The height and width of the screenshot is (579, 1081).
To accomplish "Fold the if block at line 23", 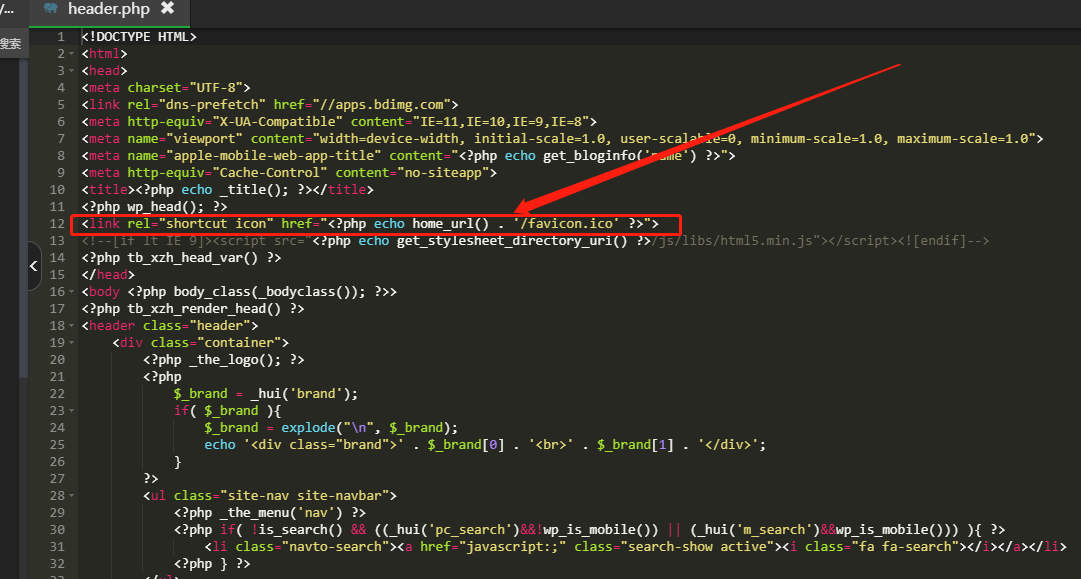I will pyautogui.click(x=72, y=412).
